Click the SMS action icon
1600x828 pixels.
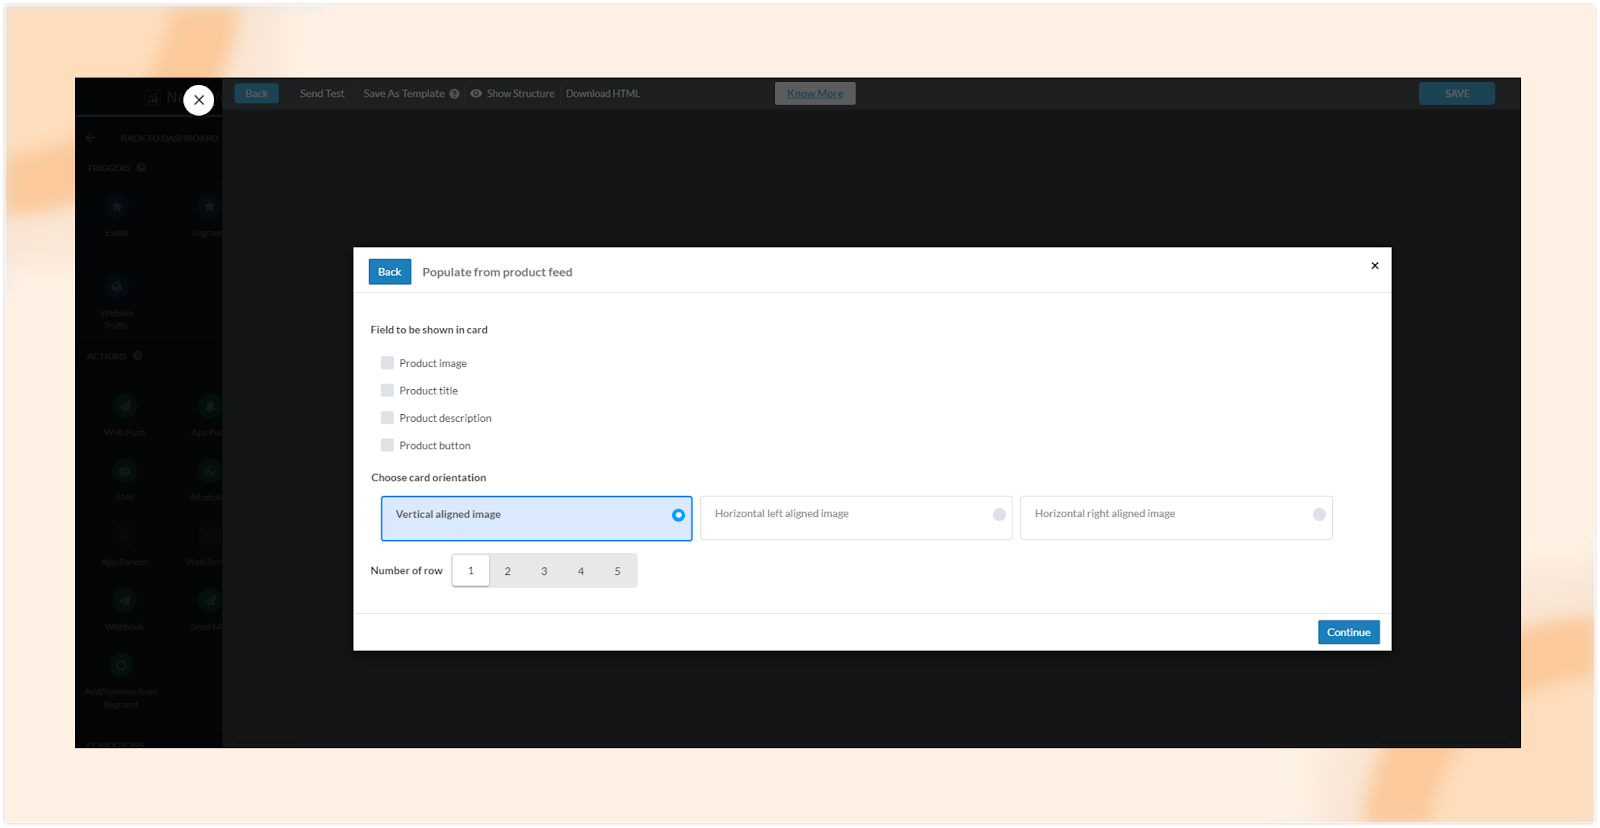click(124, 471)
